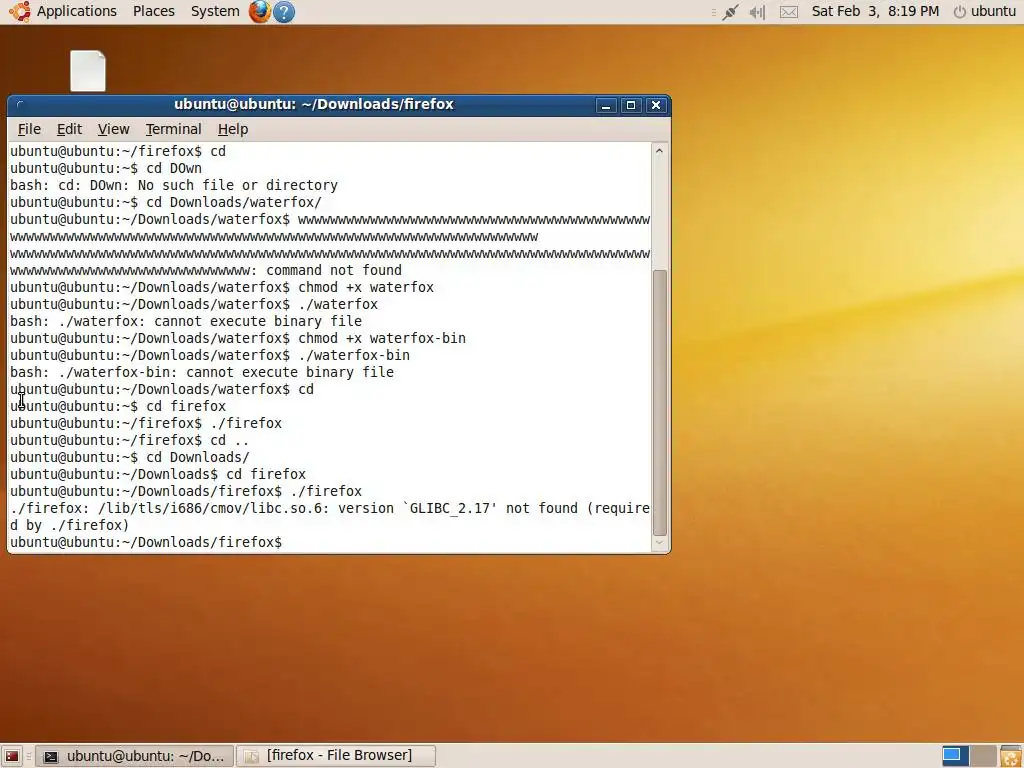
Task: Select the blank file icon on desktop
Action: 88,71
